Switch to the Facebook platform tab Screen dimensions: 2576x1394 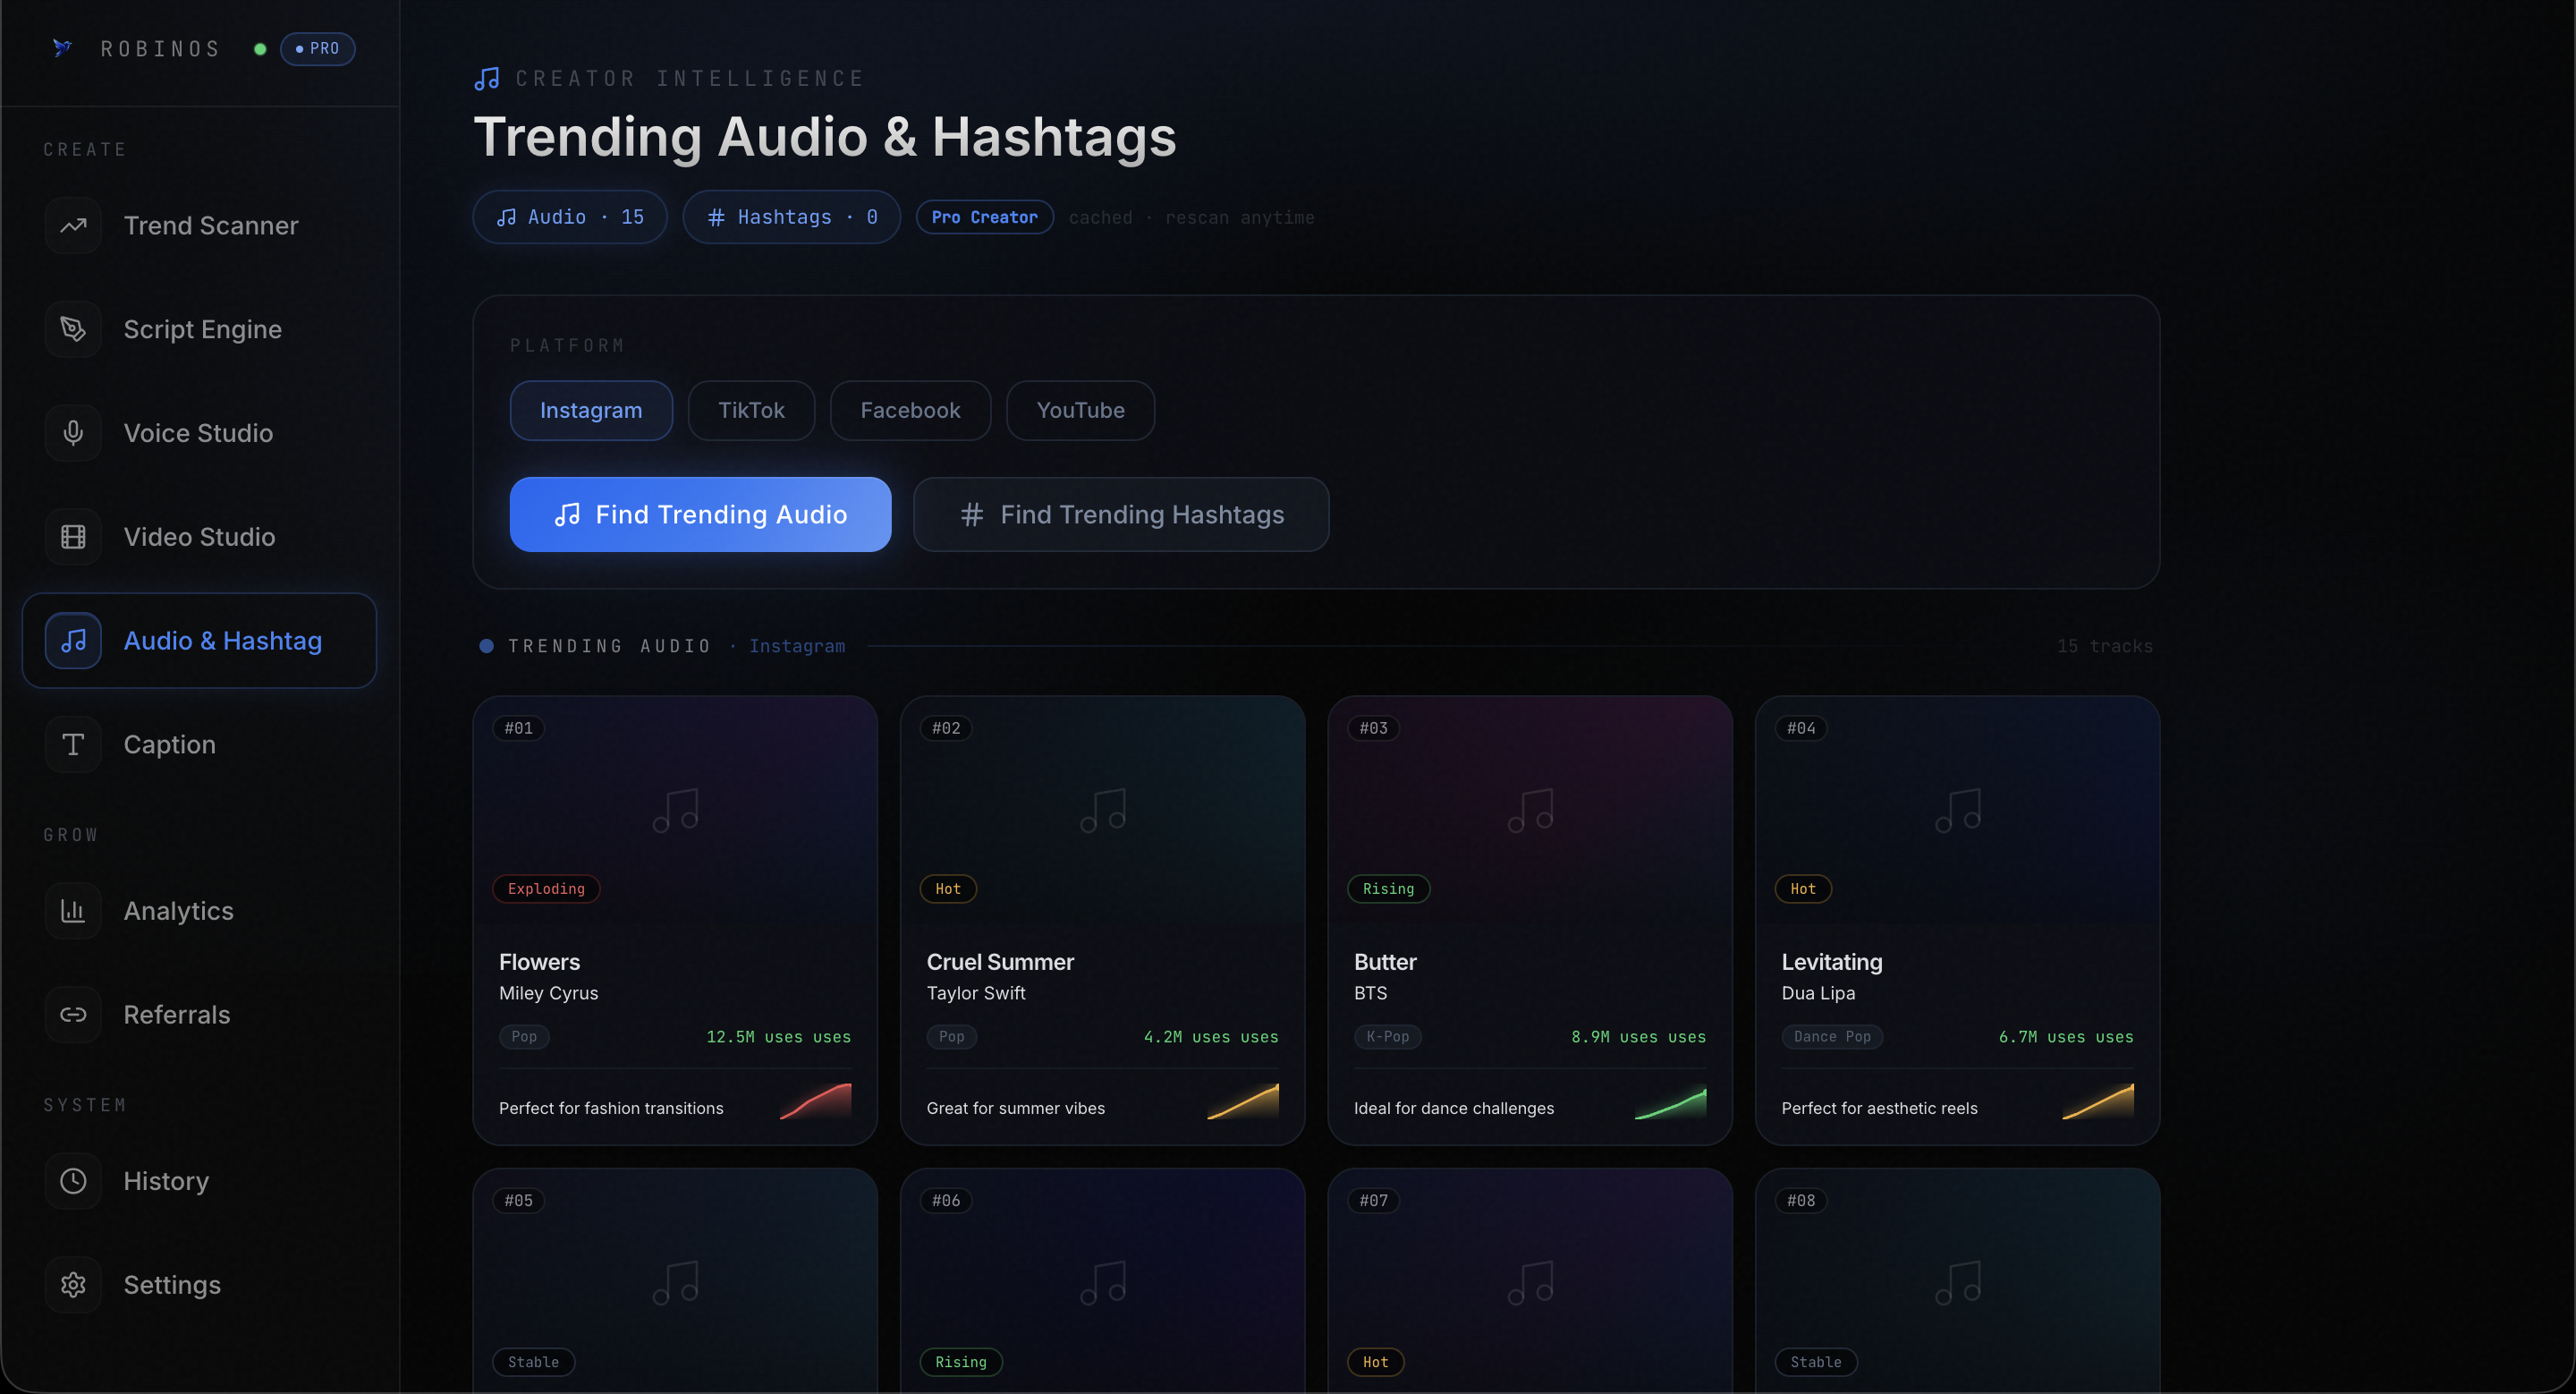[x=910, y=411]
